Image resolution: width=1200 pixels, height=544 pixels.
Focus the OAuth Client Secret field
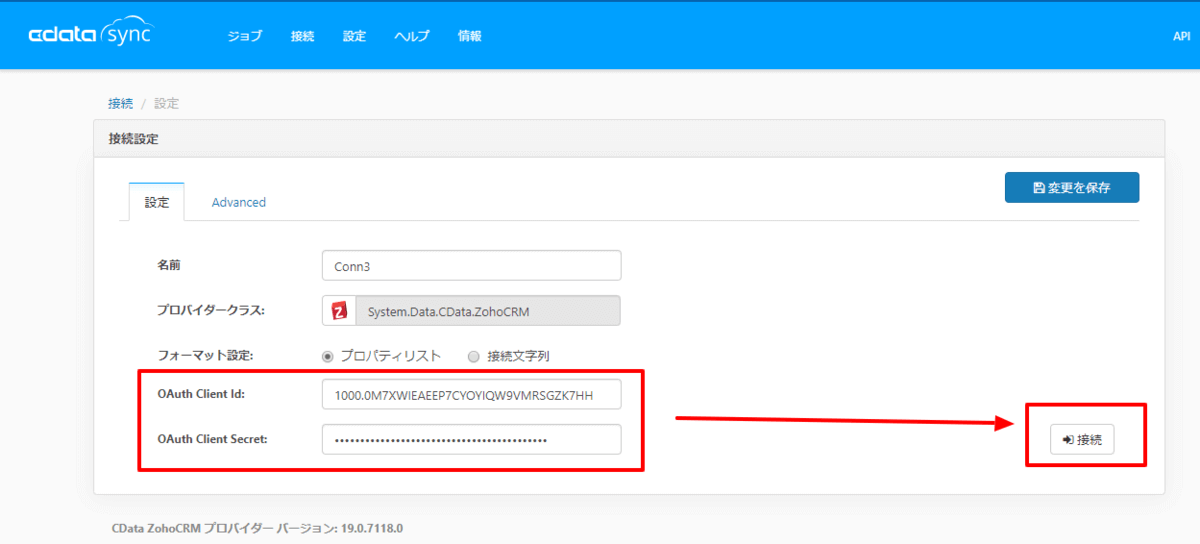pyautogui.click(x=471, y=439)
